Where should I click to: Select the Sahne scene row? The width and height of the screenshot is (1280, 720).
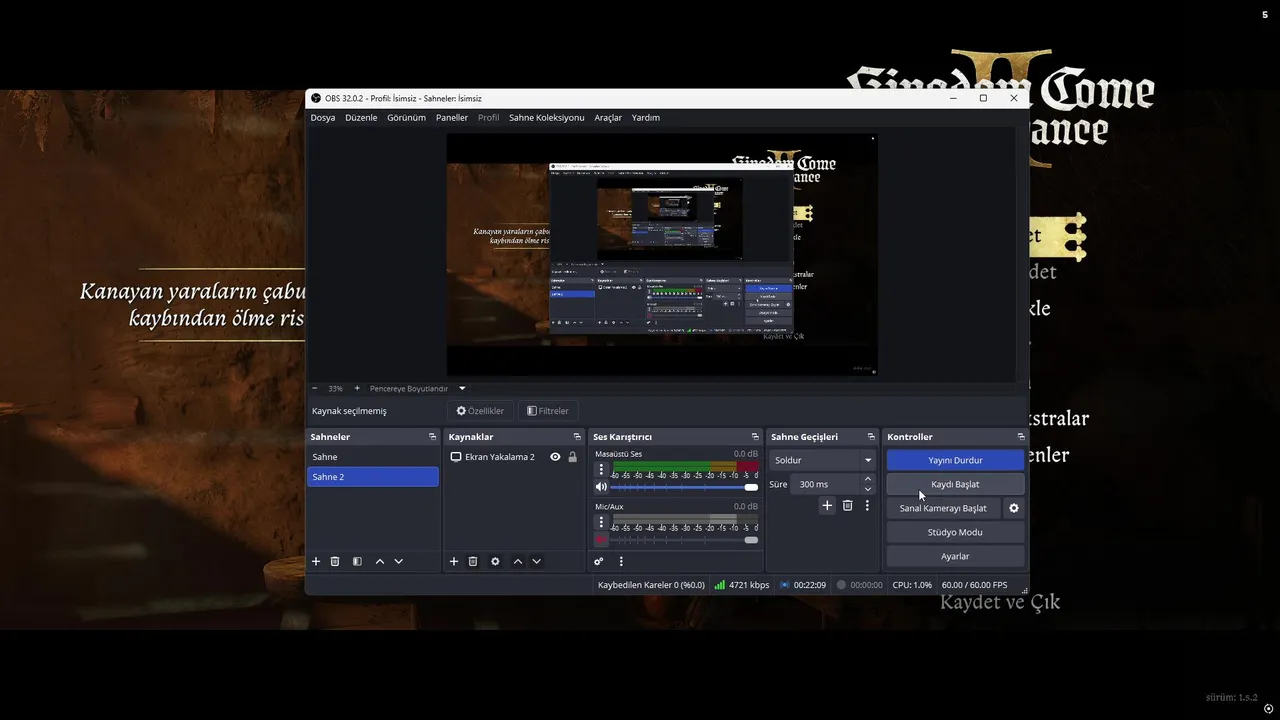(373, 457)
